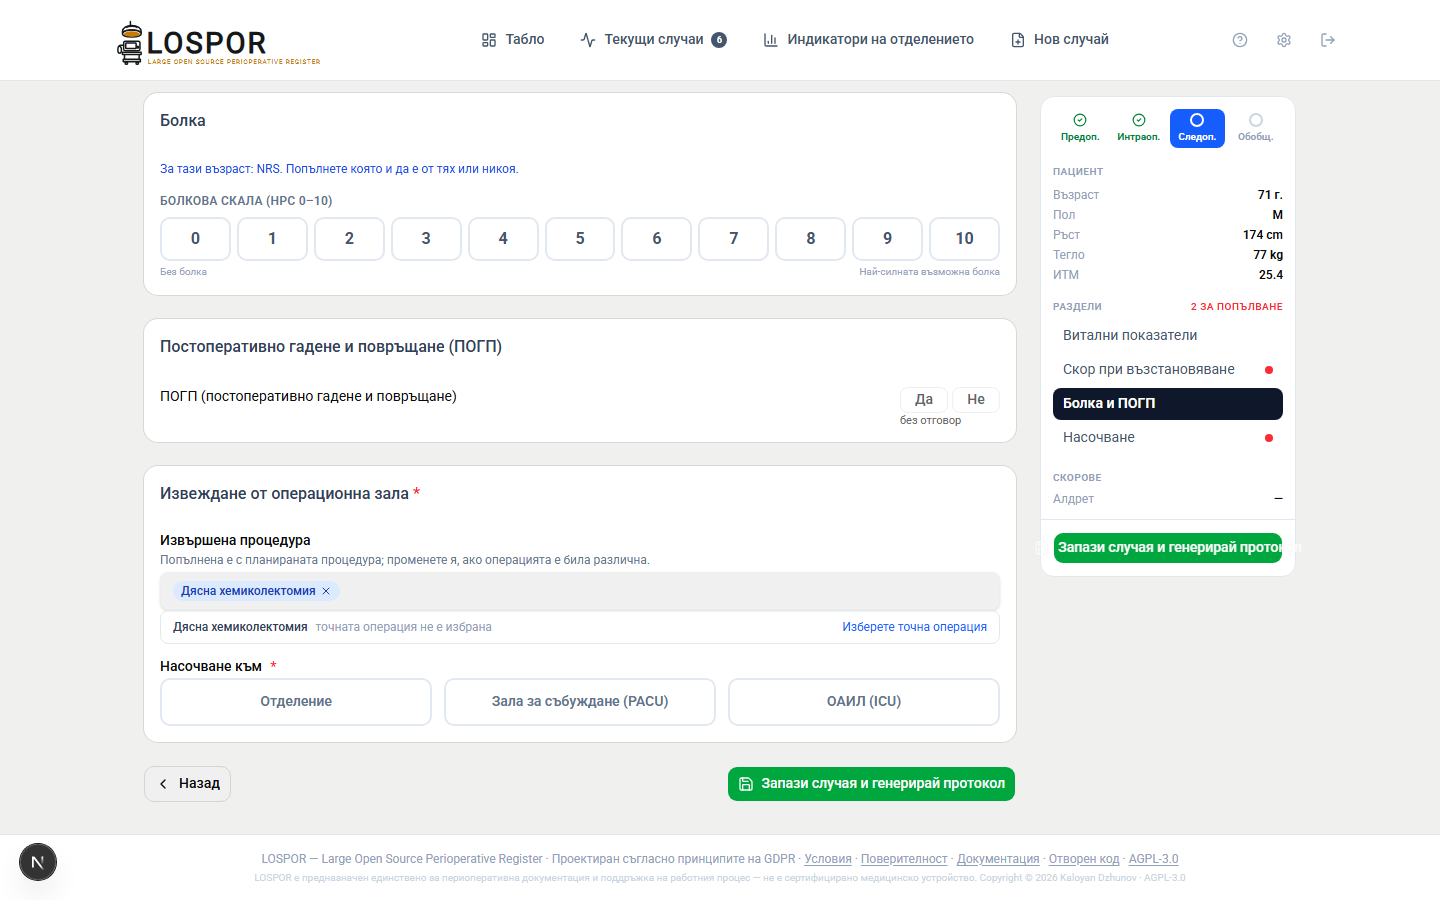Choose Зала за събуждане (PACU)
The height and width of the screenshot is (900, 1440).
click(580, 702)
